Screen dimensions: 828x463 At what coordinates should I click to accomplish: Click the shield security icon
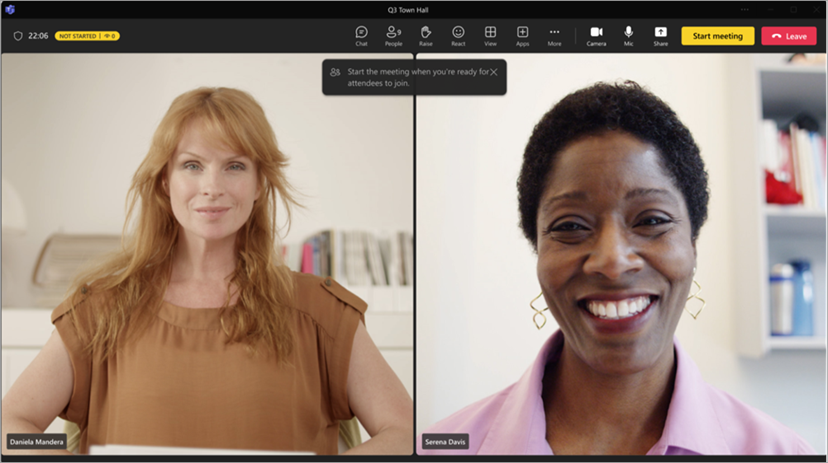18,36
